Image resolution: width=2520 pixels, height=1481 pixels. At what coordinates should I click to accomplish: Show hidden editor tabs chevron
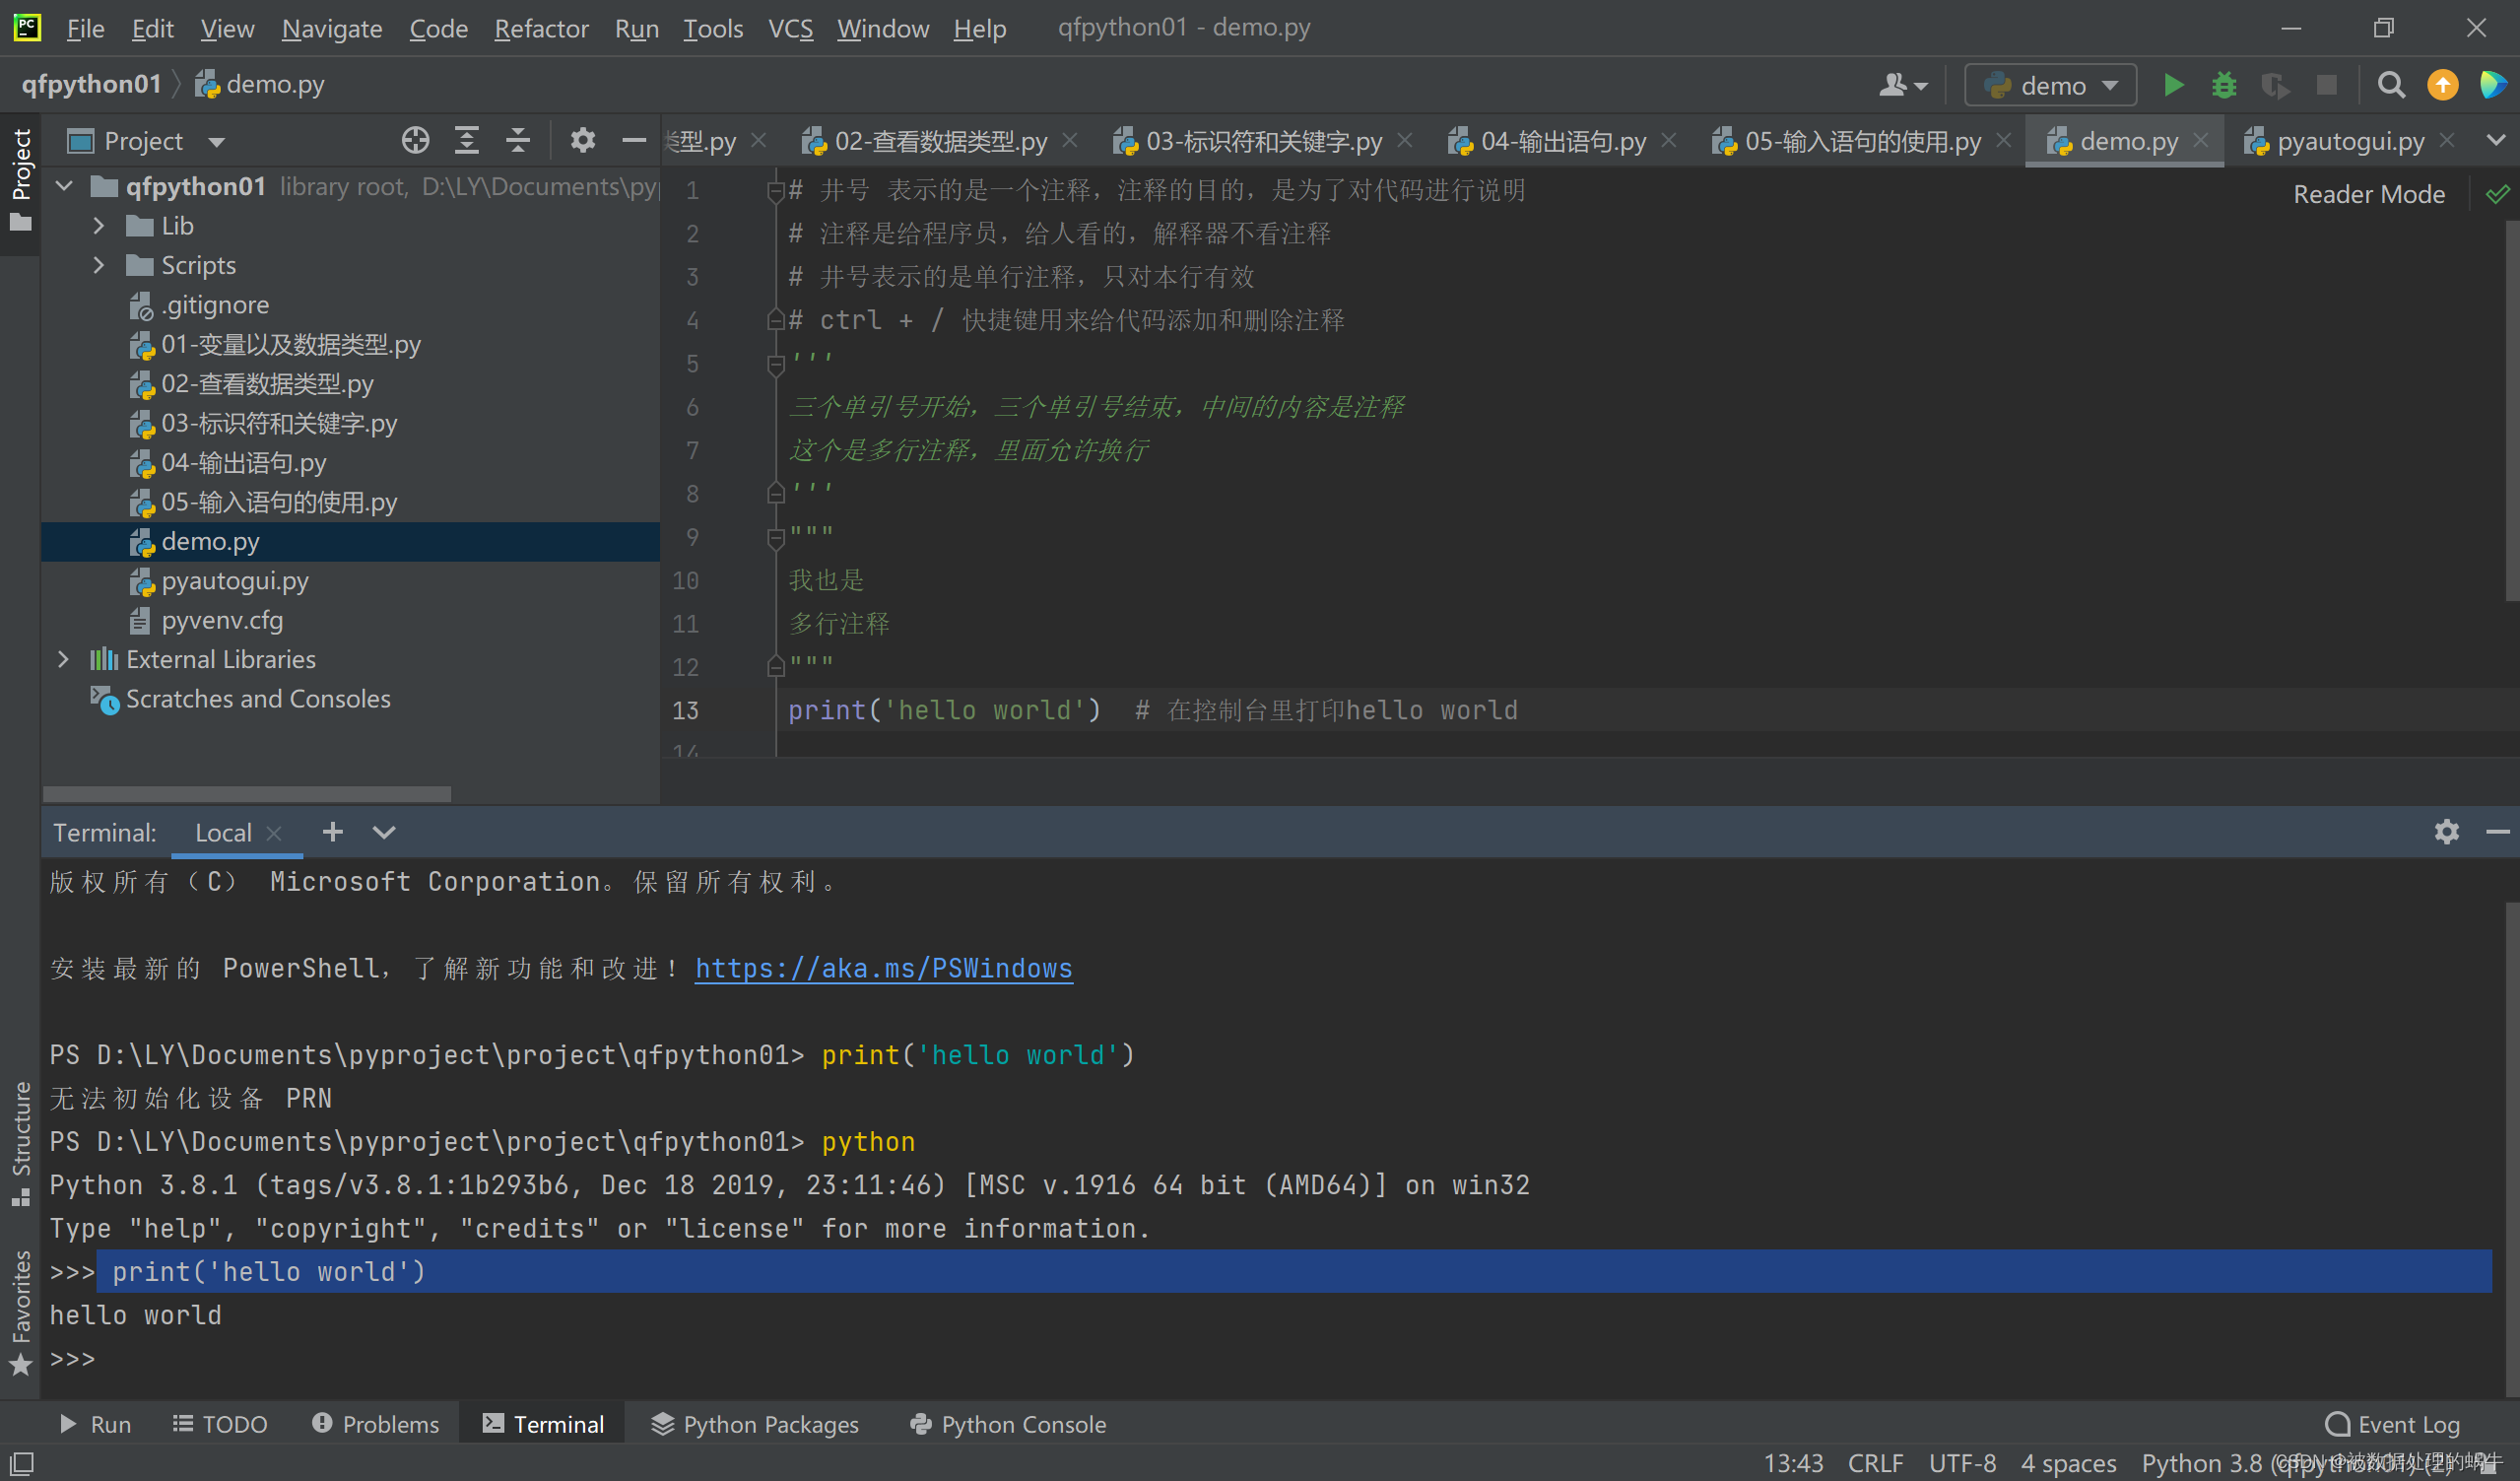tap(2495, 140)
